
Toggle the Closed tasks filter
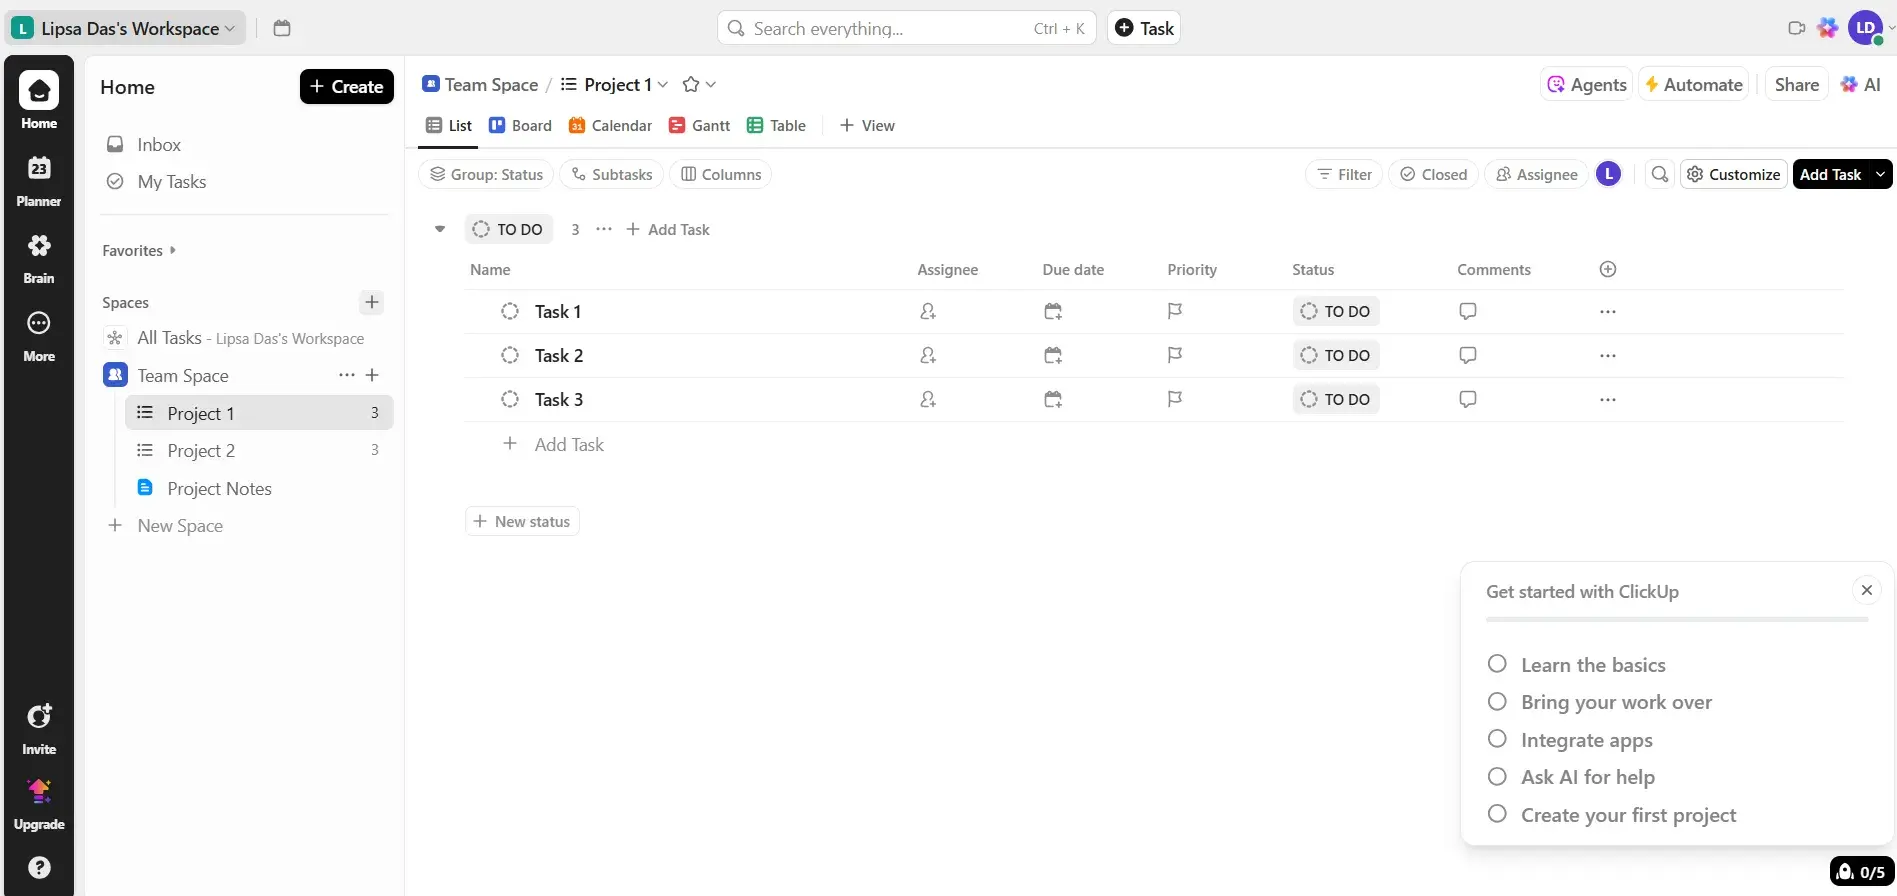coord(1433,174)
